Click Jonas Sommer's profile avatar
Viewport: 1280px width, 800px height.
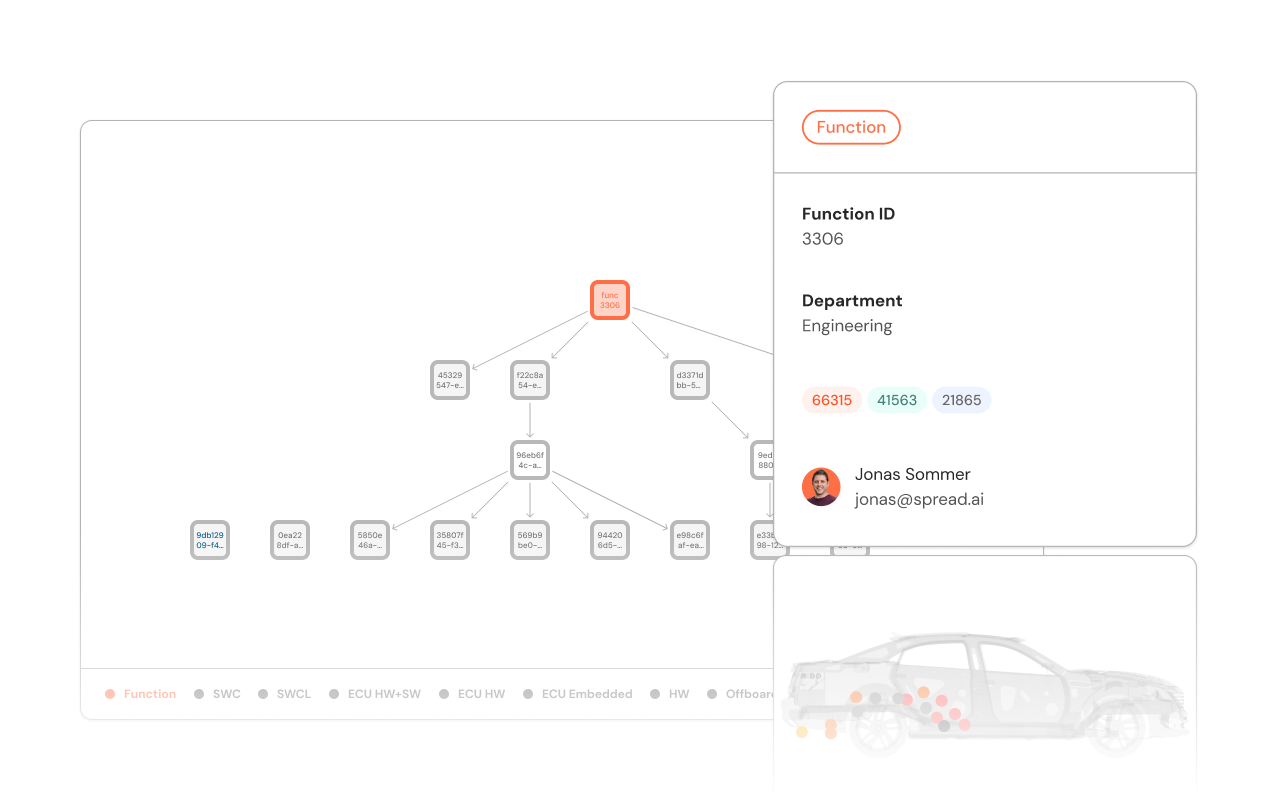[821, 487]
